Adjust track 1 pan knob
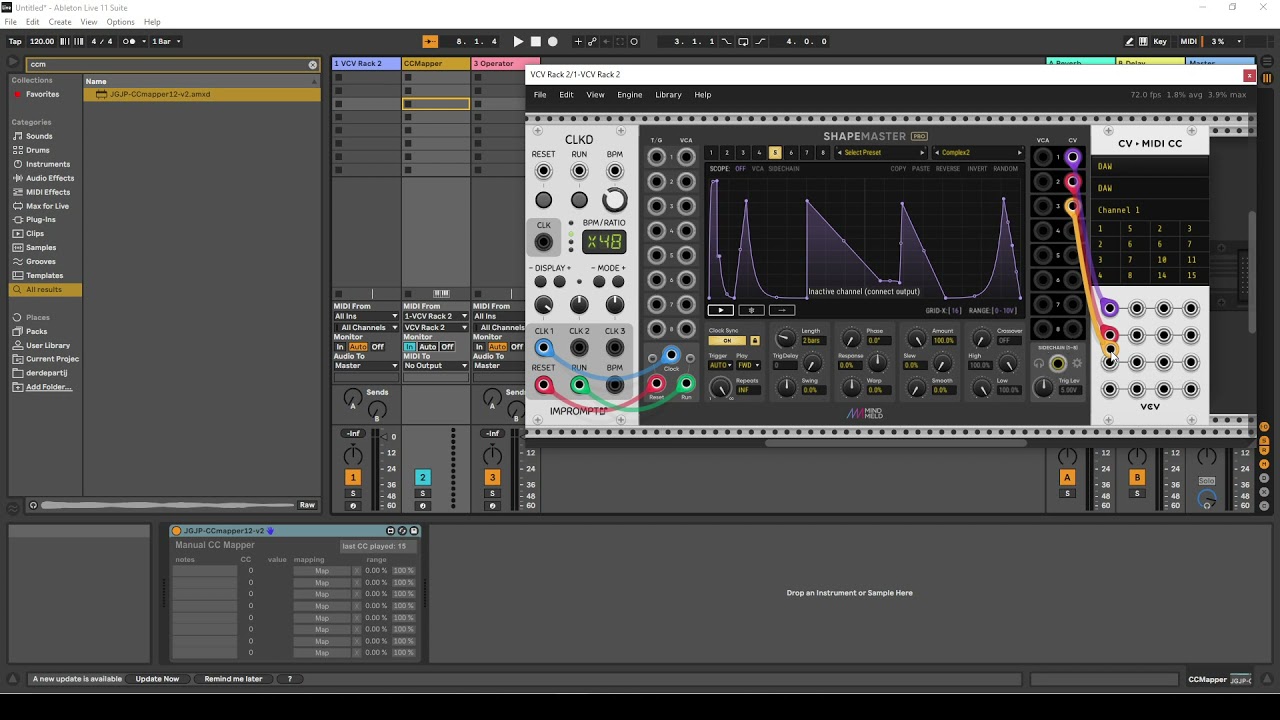The image size is (1280, 720). (x=353, y=456)
